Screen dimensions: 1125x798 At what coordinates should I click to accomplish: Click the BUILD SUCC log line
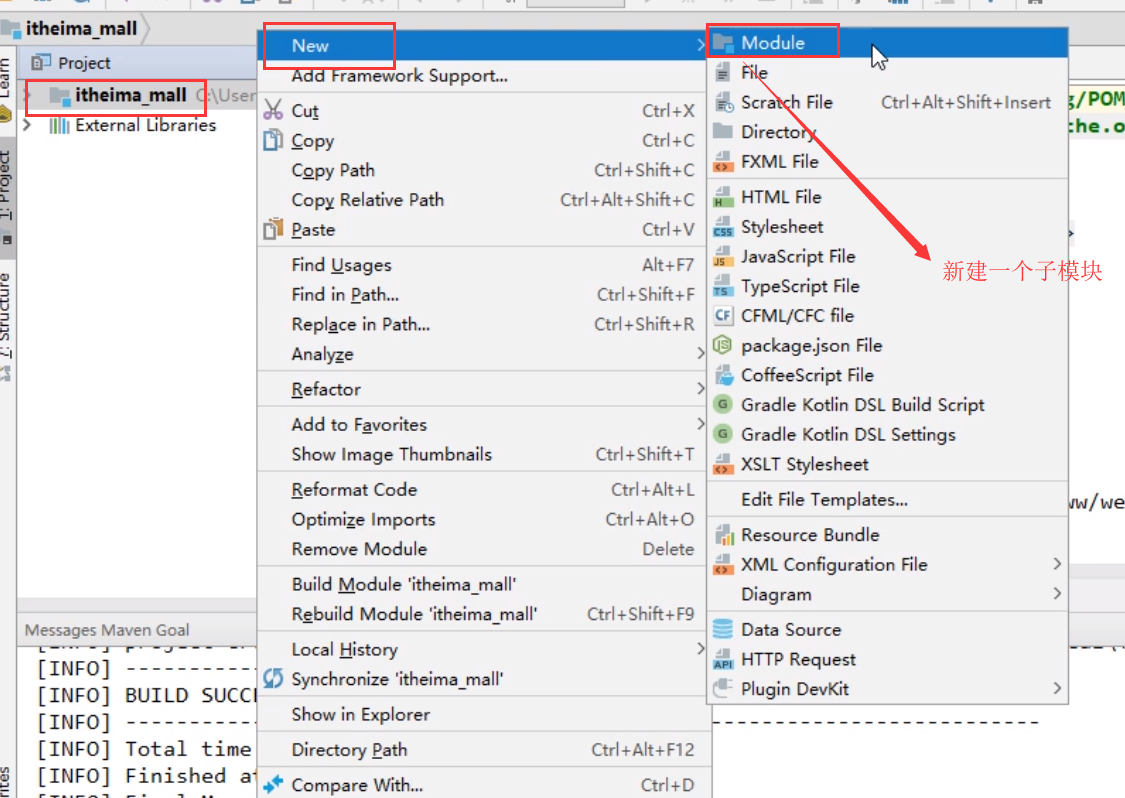(147, 695)
